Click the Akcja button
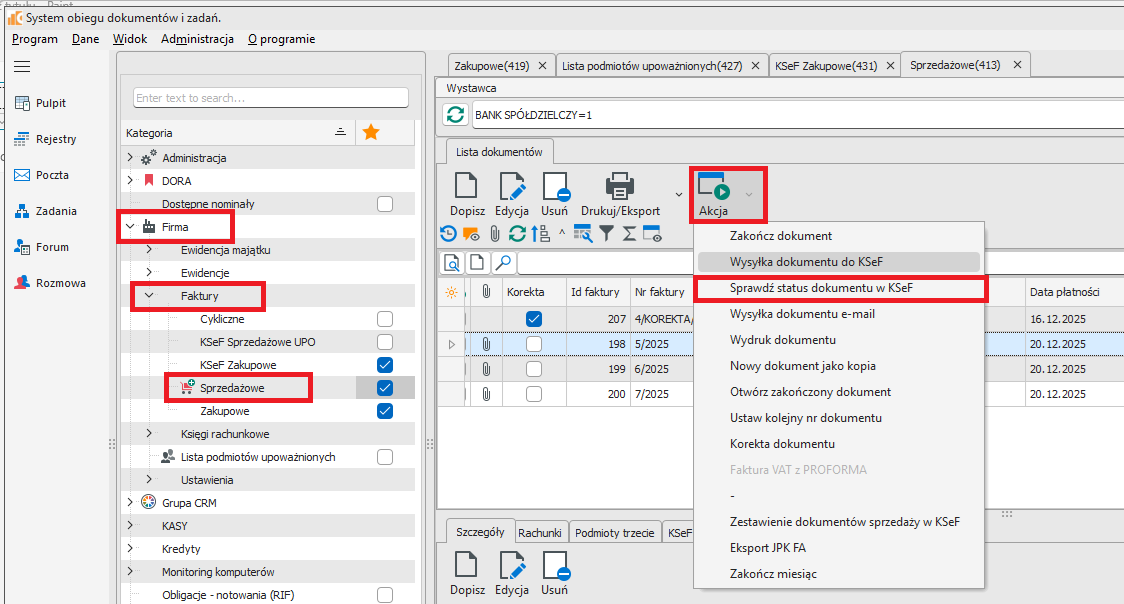 click(714, 194)
